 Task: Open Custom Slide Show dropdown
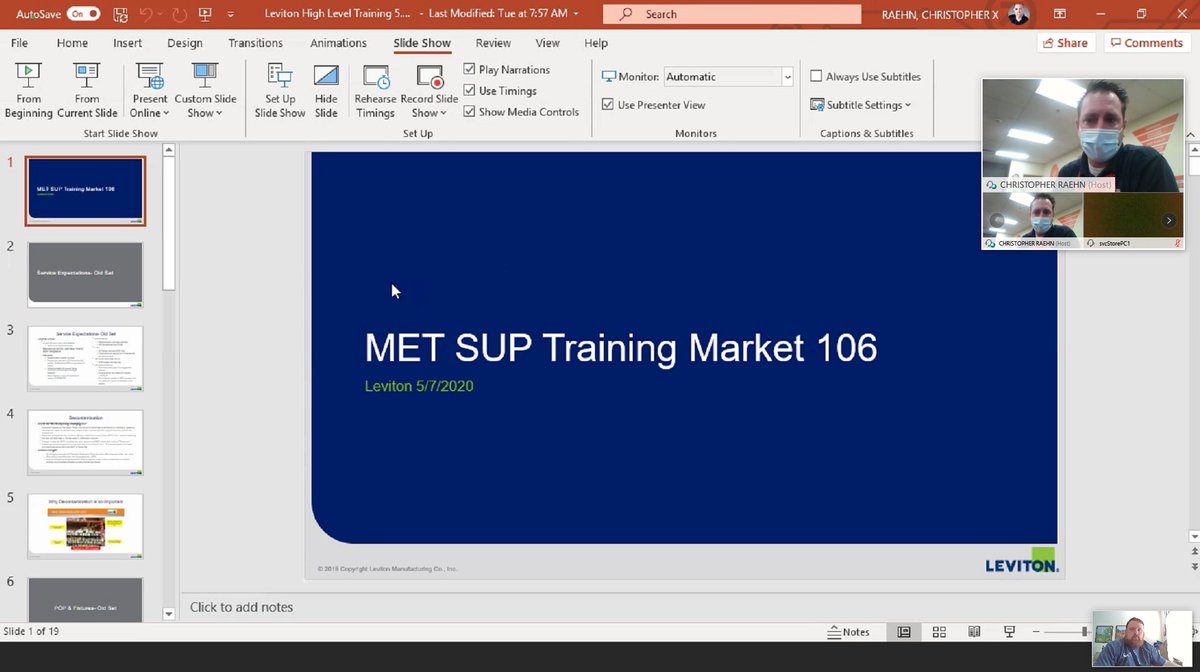coord(205,90)
